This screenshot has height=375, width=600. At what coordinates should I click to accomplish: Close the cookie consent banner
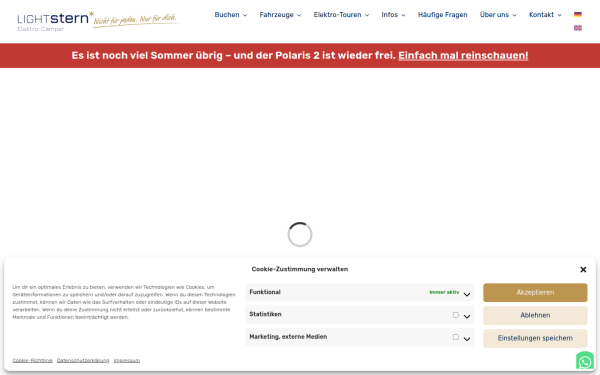[583, 269]
